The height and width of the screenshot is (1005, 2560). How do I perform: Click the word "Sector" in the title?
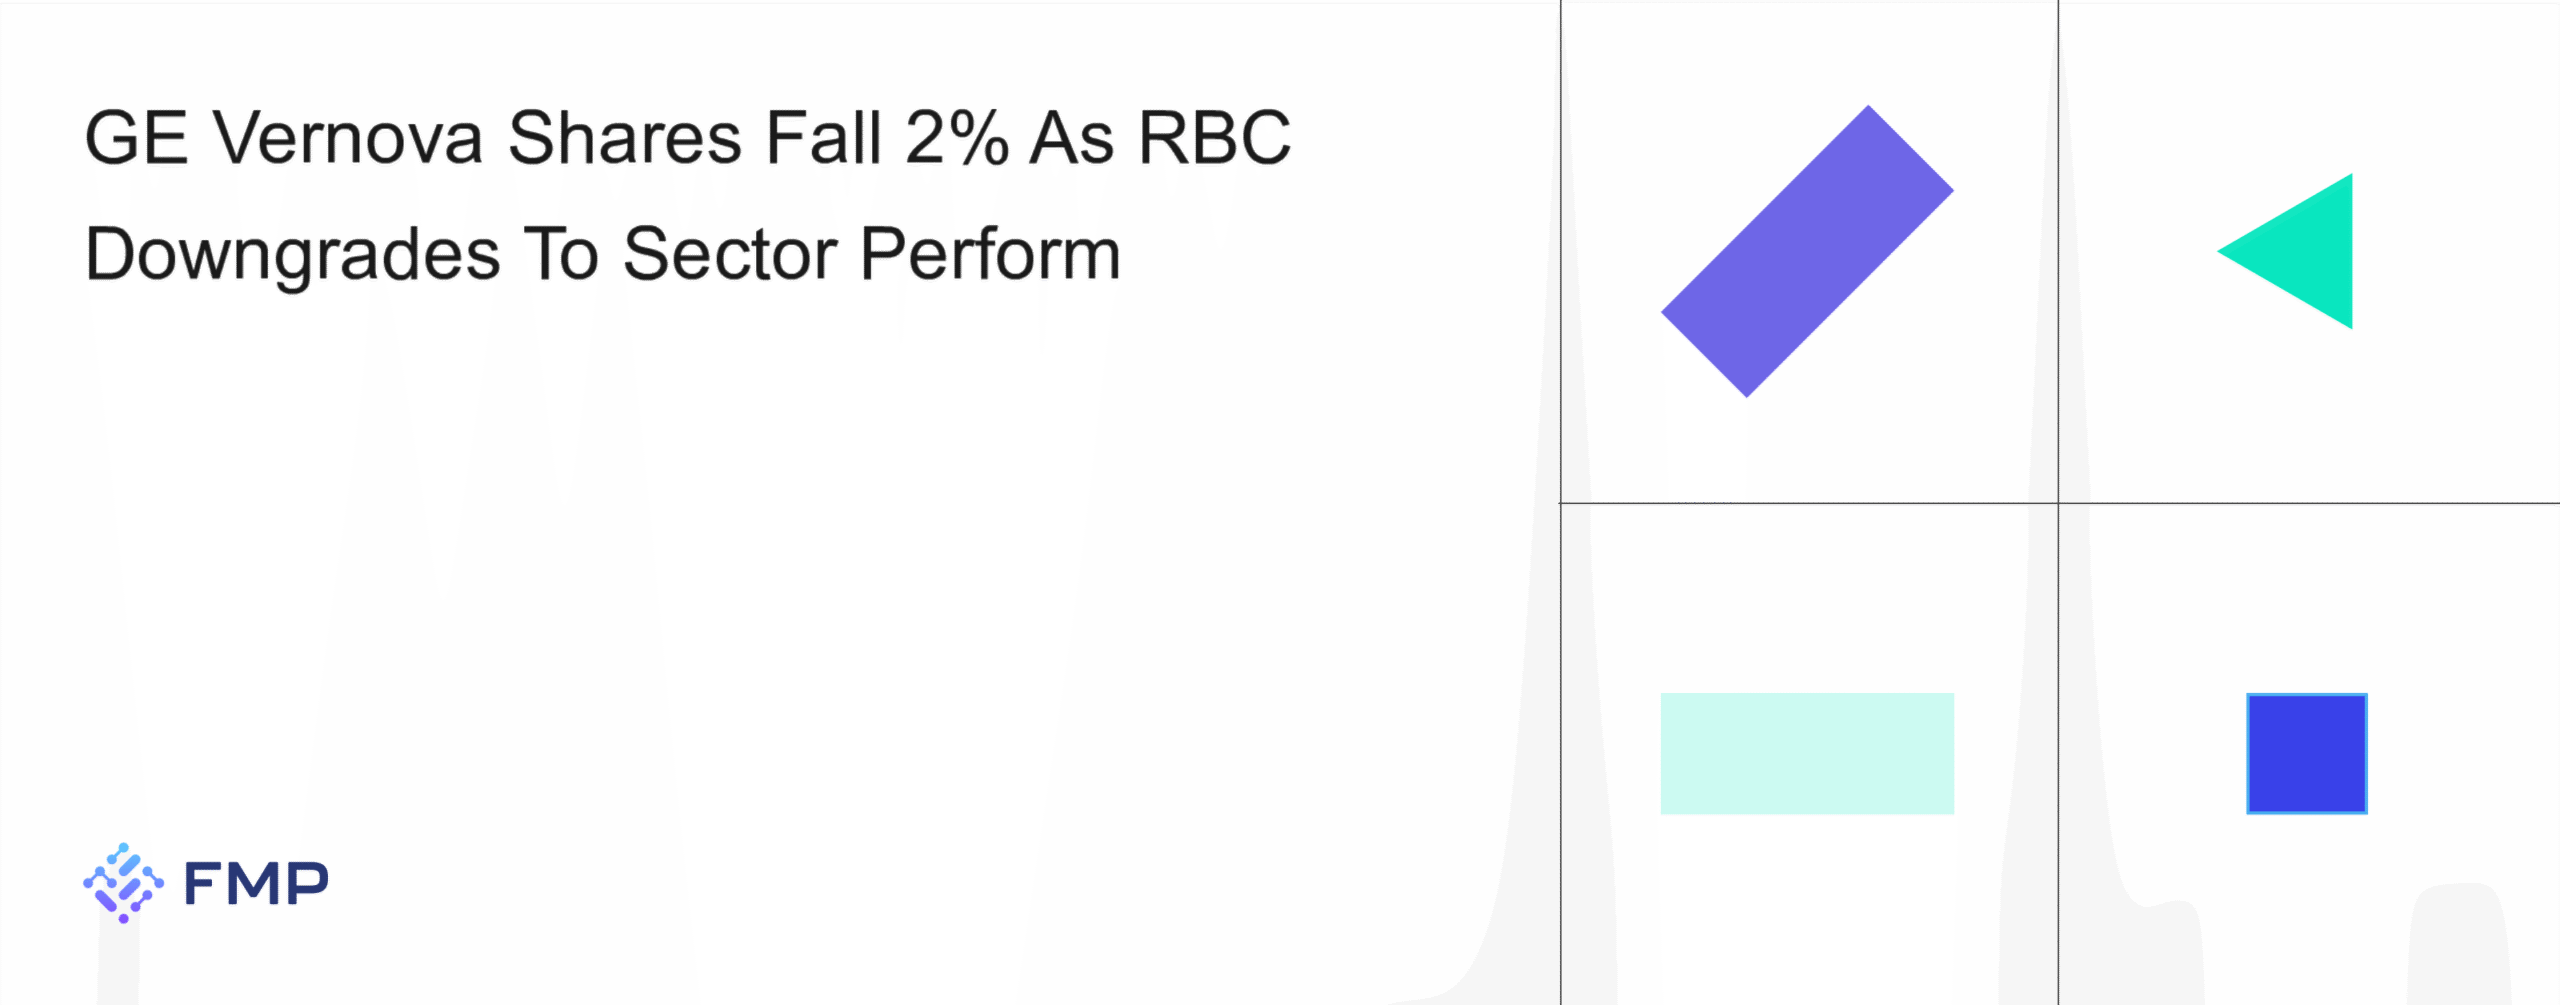click(730, 254)
